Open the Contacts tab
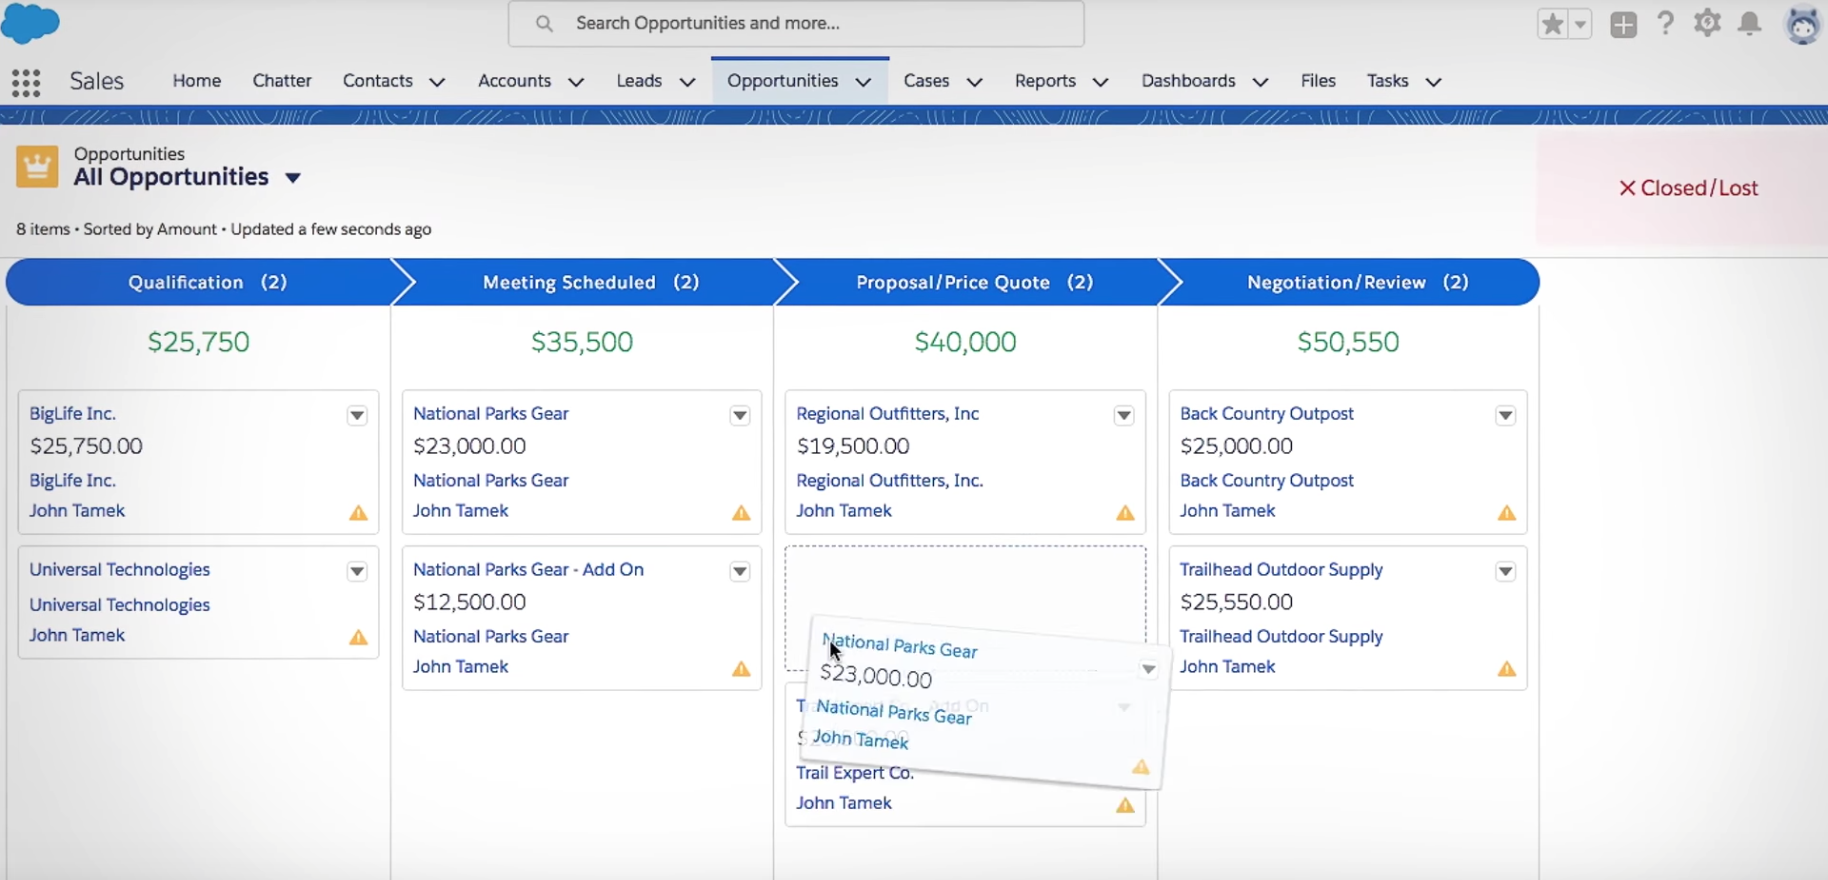Image resolution: width=1828 pixels, height=880 pixels. pos(378,81)
